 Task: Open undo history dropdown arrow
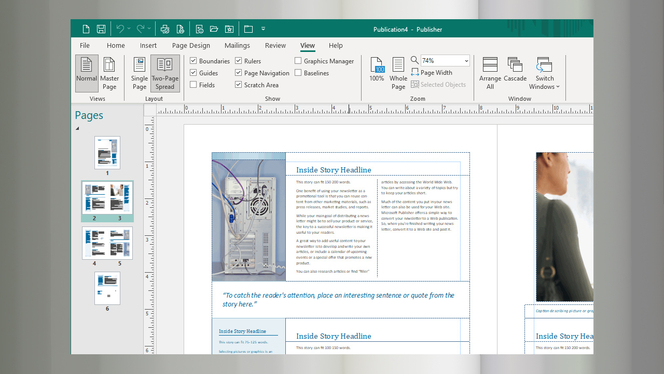129,29
